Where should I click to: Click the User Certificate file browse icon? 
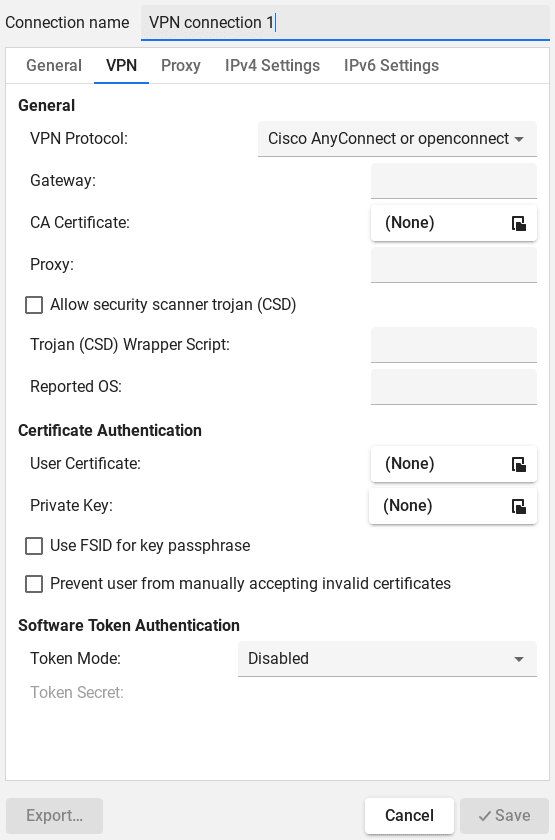pyautogui.click(x=519, y=464)
